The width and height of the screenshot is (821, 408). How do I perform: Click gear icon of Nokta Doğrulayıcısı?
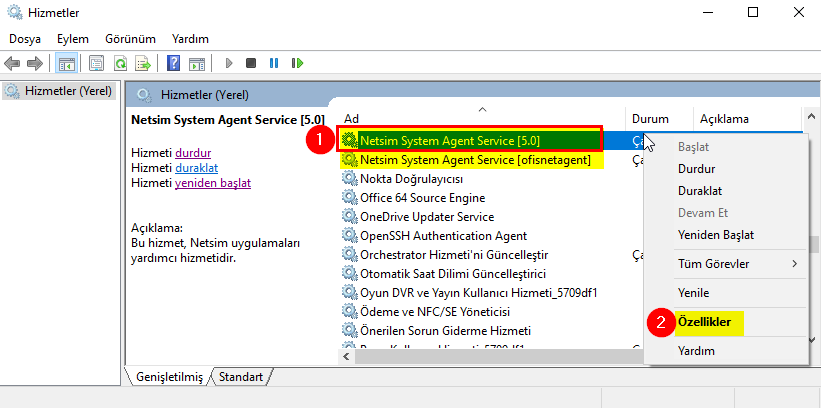[350, 179]
